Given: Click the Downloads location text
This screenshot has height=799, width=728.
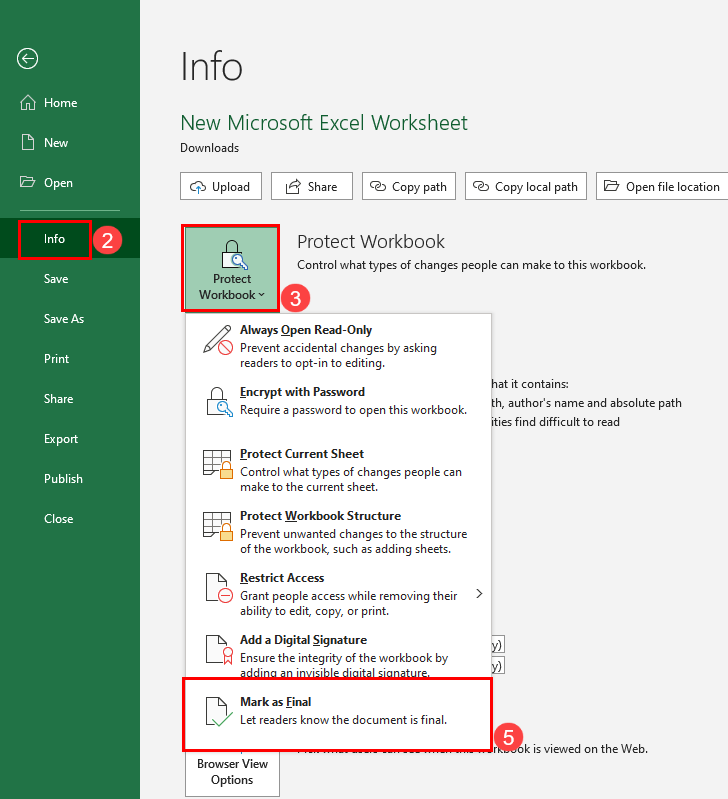Looking at the screenshot, I should click(x=209, y=148).
